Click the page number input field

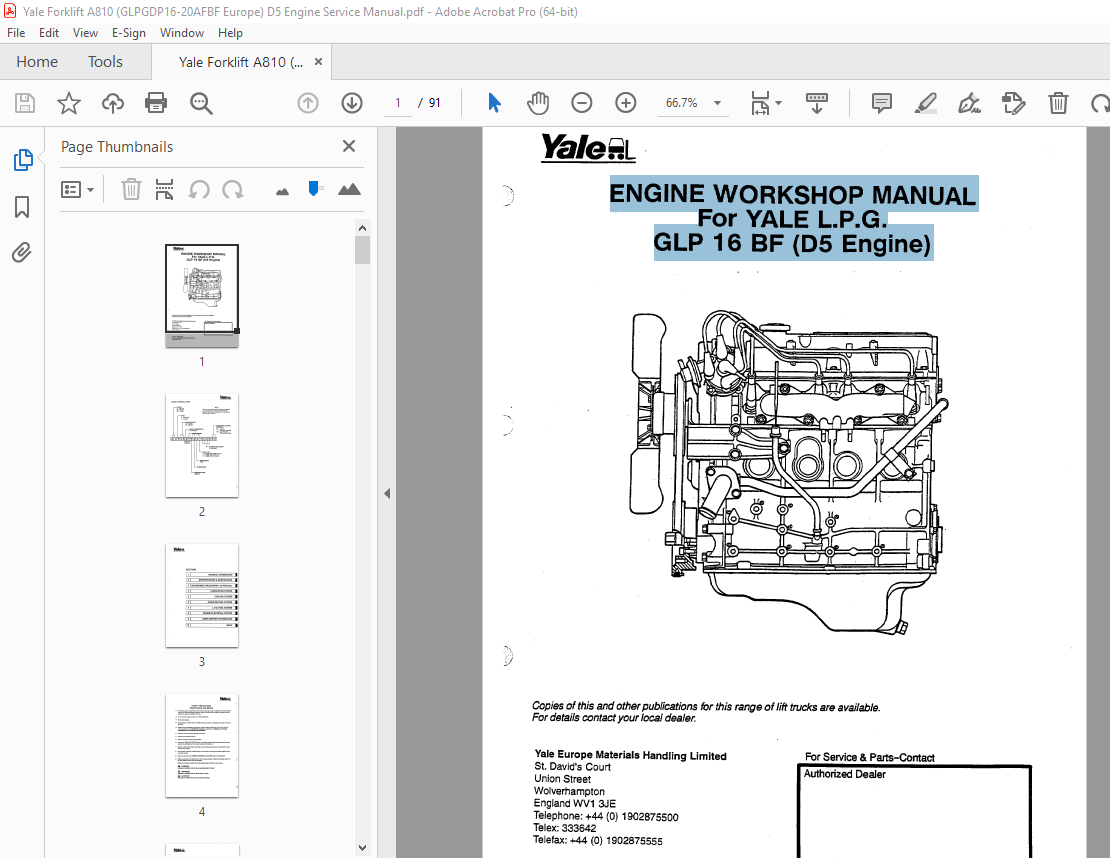398,103
